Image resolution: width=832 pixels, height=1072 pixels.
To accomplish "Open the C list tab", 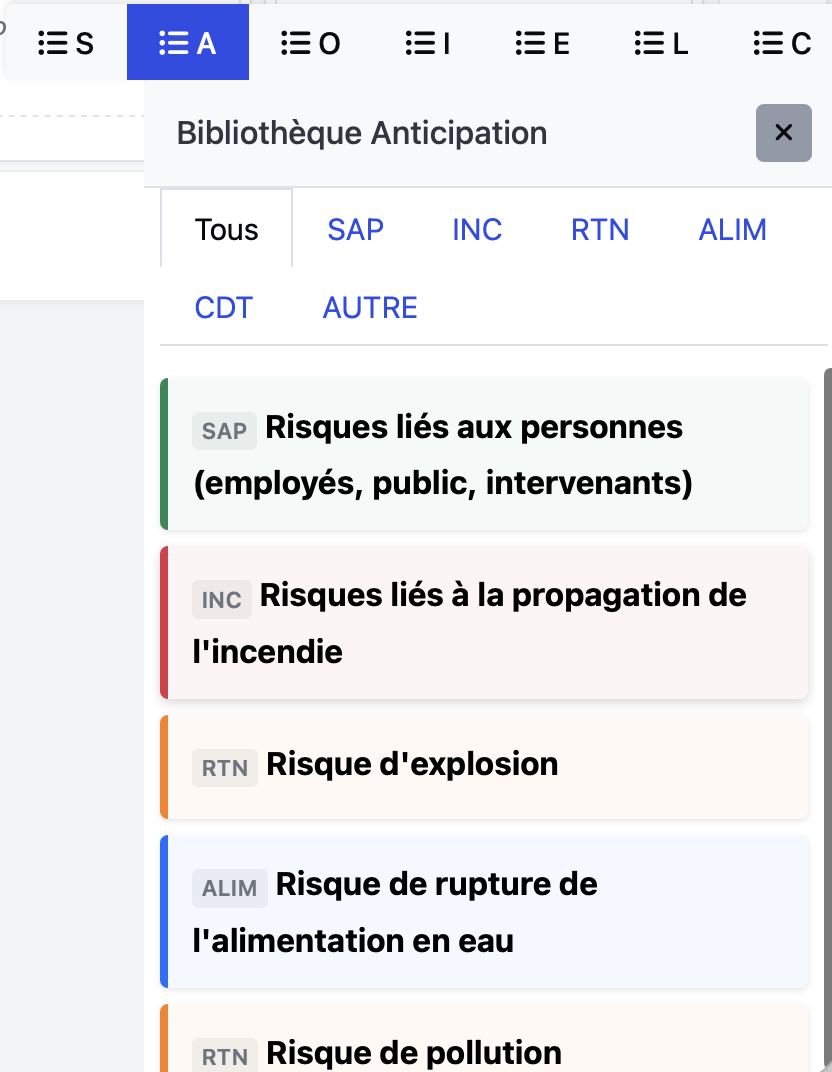I will point(781,43).
